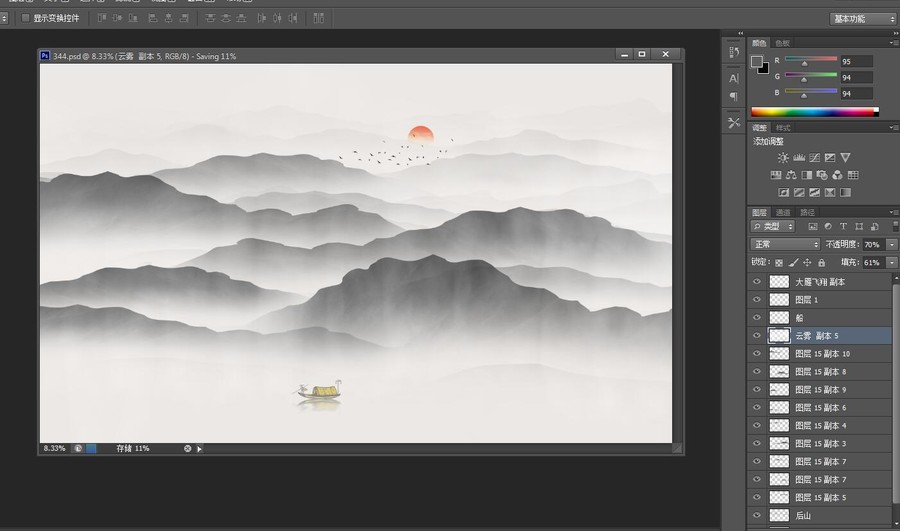Open the 填充 slider arrow
Image resolution: width=900 pixels, height=531 pixels.
(x=892, y=262)
